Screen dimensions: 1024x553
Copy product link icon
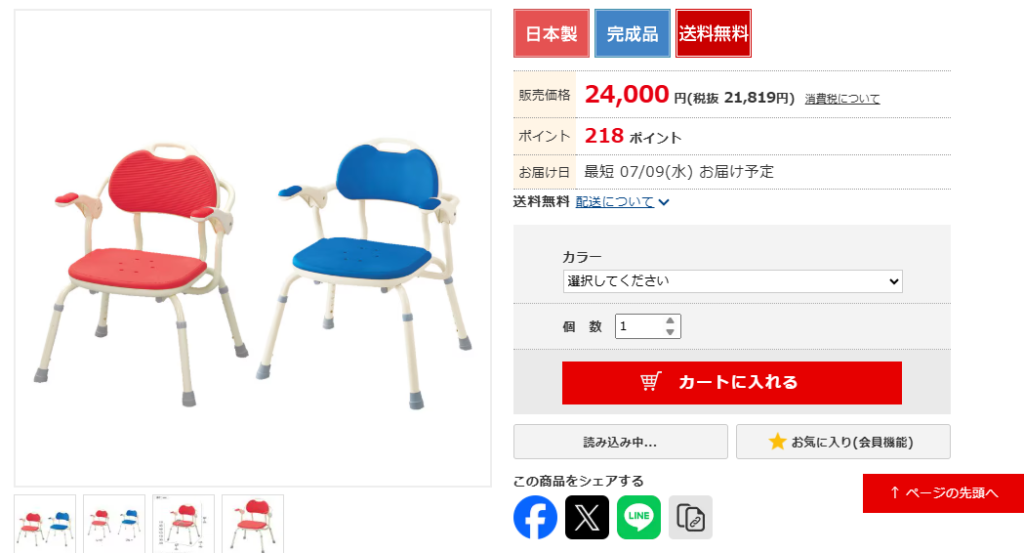(x=690, y=517)
